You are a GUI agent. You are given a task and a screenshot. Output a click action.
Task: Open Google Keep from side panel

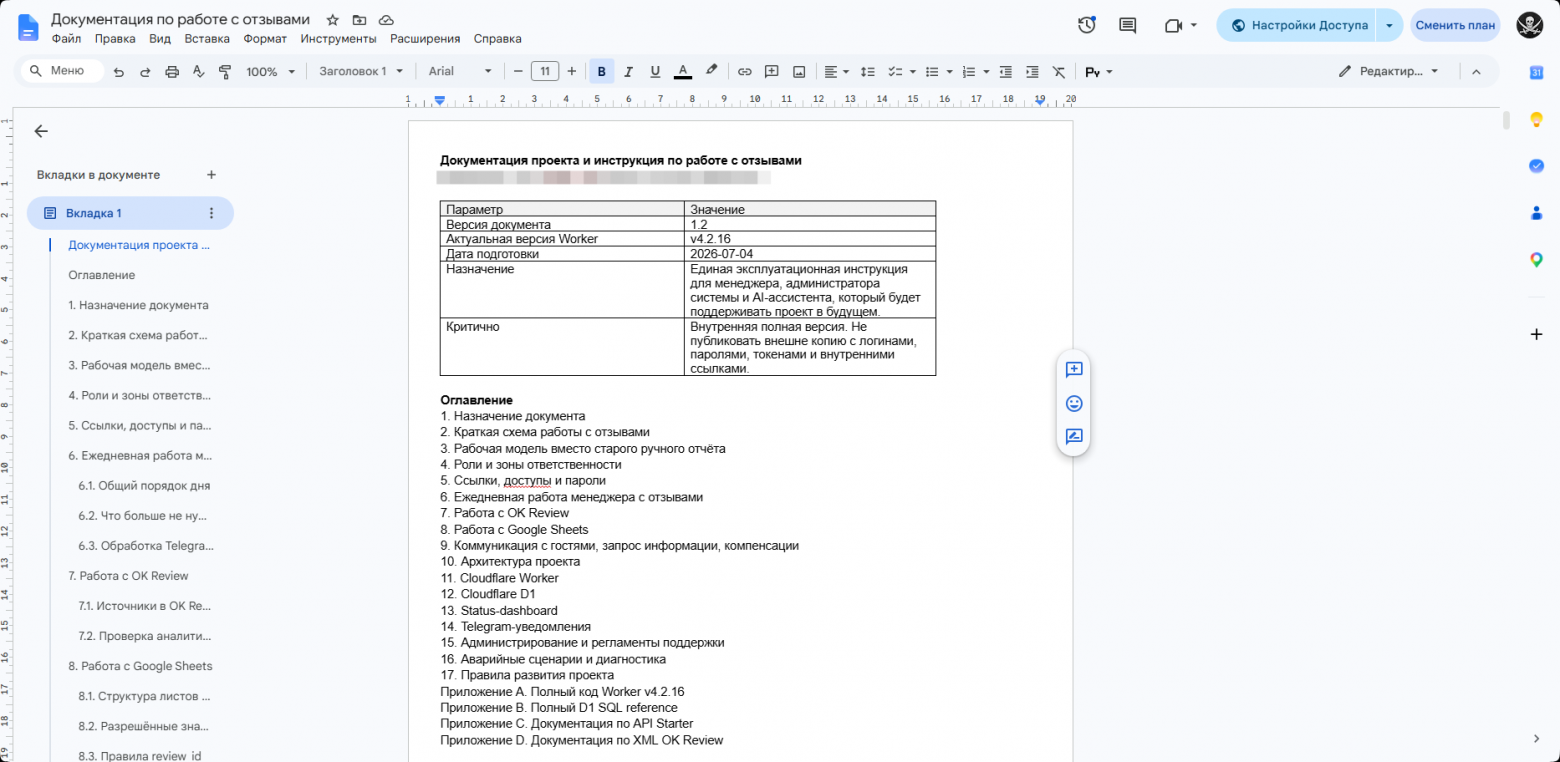[1537, 119]
